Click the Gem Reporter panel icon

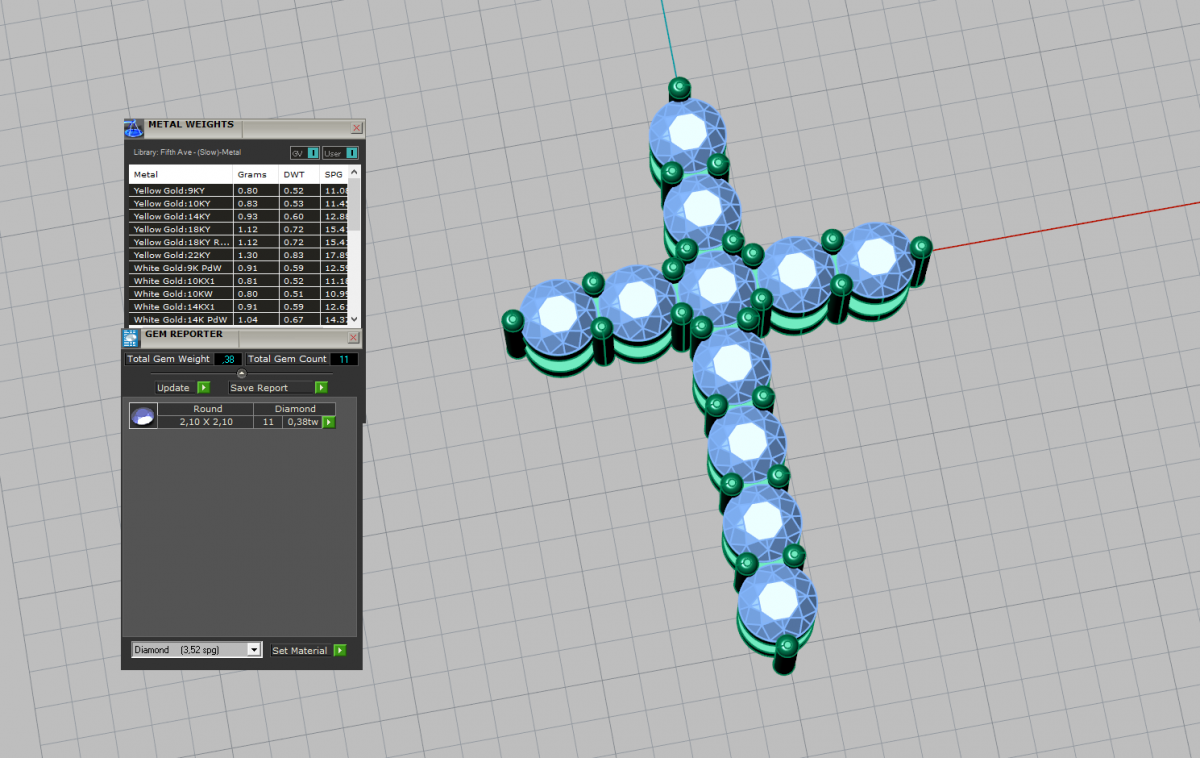click(130, 338)
